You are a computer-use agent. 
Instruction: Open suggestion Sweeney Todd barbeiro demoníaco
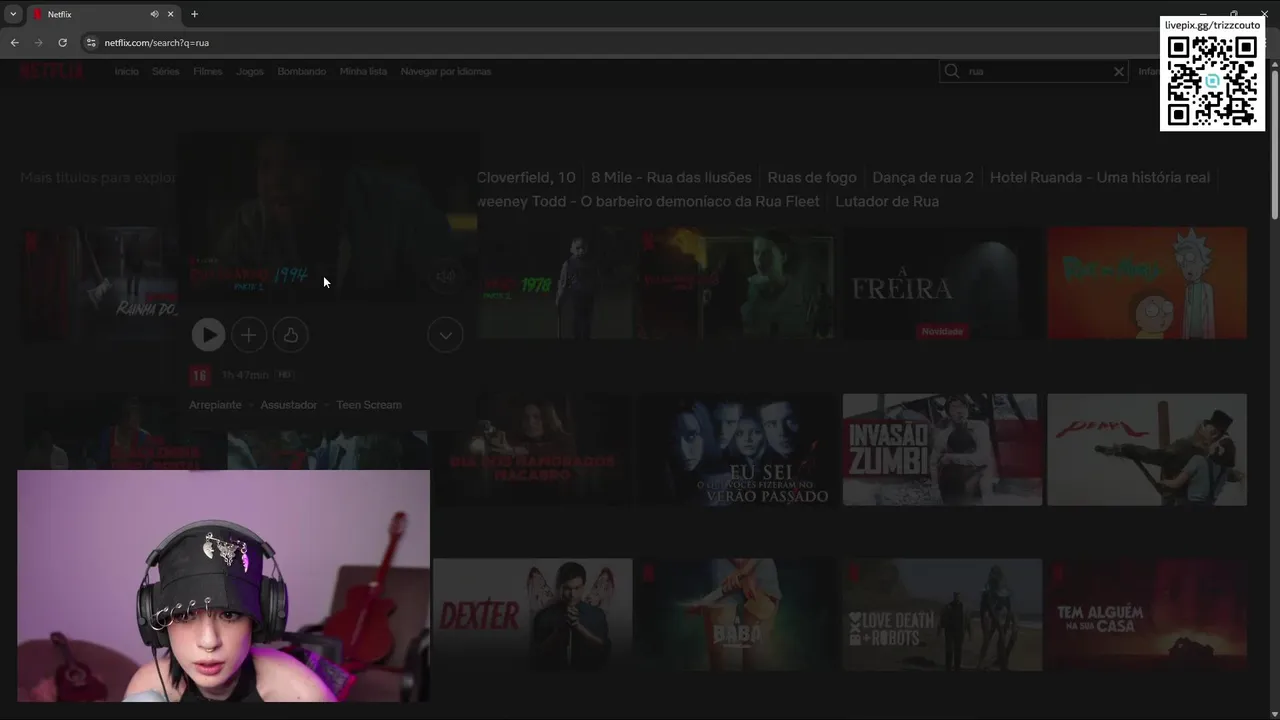(x=648, y=201)
